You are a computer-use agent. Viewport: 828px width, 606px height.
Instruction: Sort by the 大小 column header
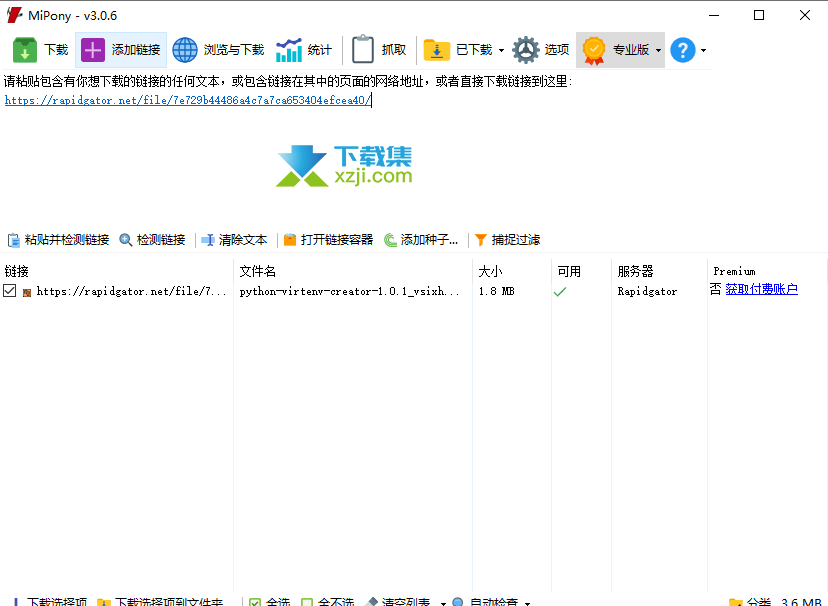tap(490, 271)
